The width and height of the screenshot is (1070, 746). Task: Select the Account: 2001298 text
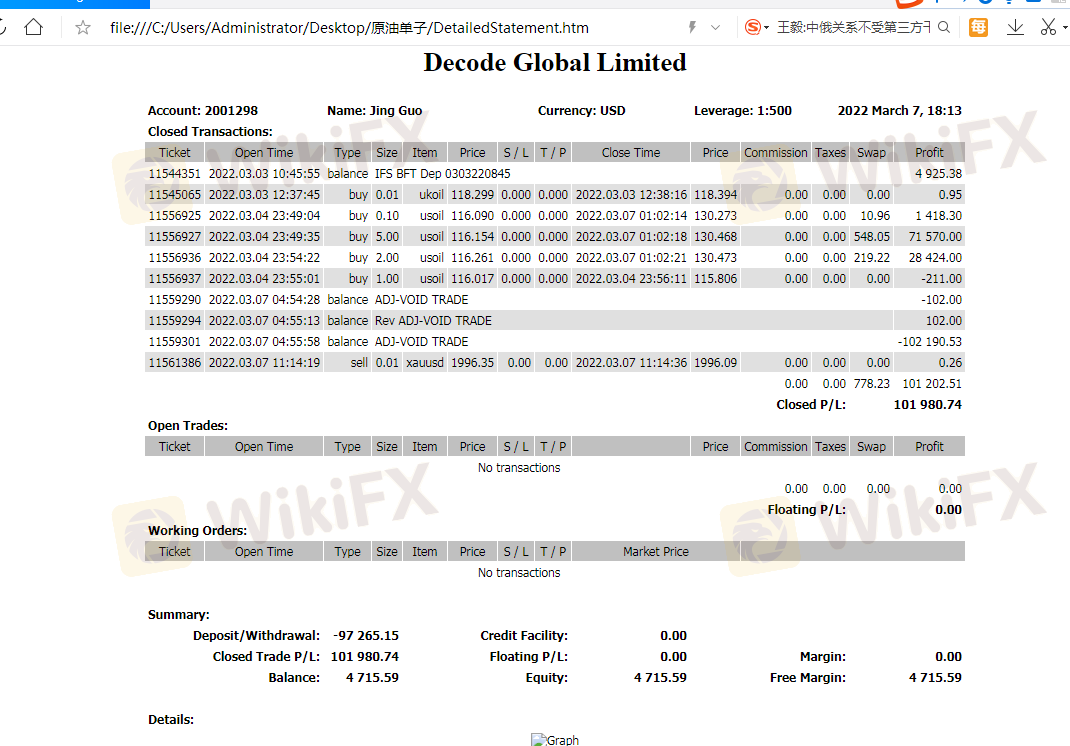click(x=203, y=111)
